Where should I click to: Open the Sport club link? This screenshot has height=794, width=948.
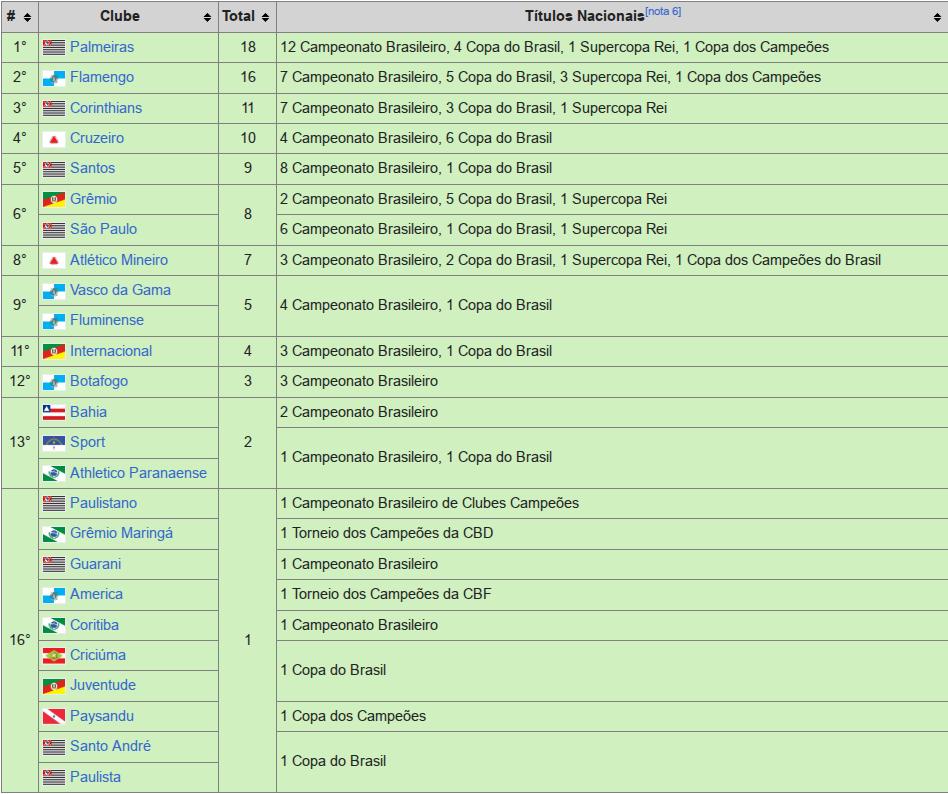(x=88, y=442)
